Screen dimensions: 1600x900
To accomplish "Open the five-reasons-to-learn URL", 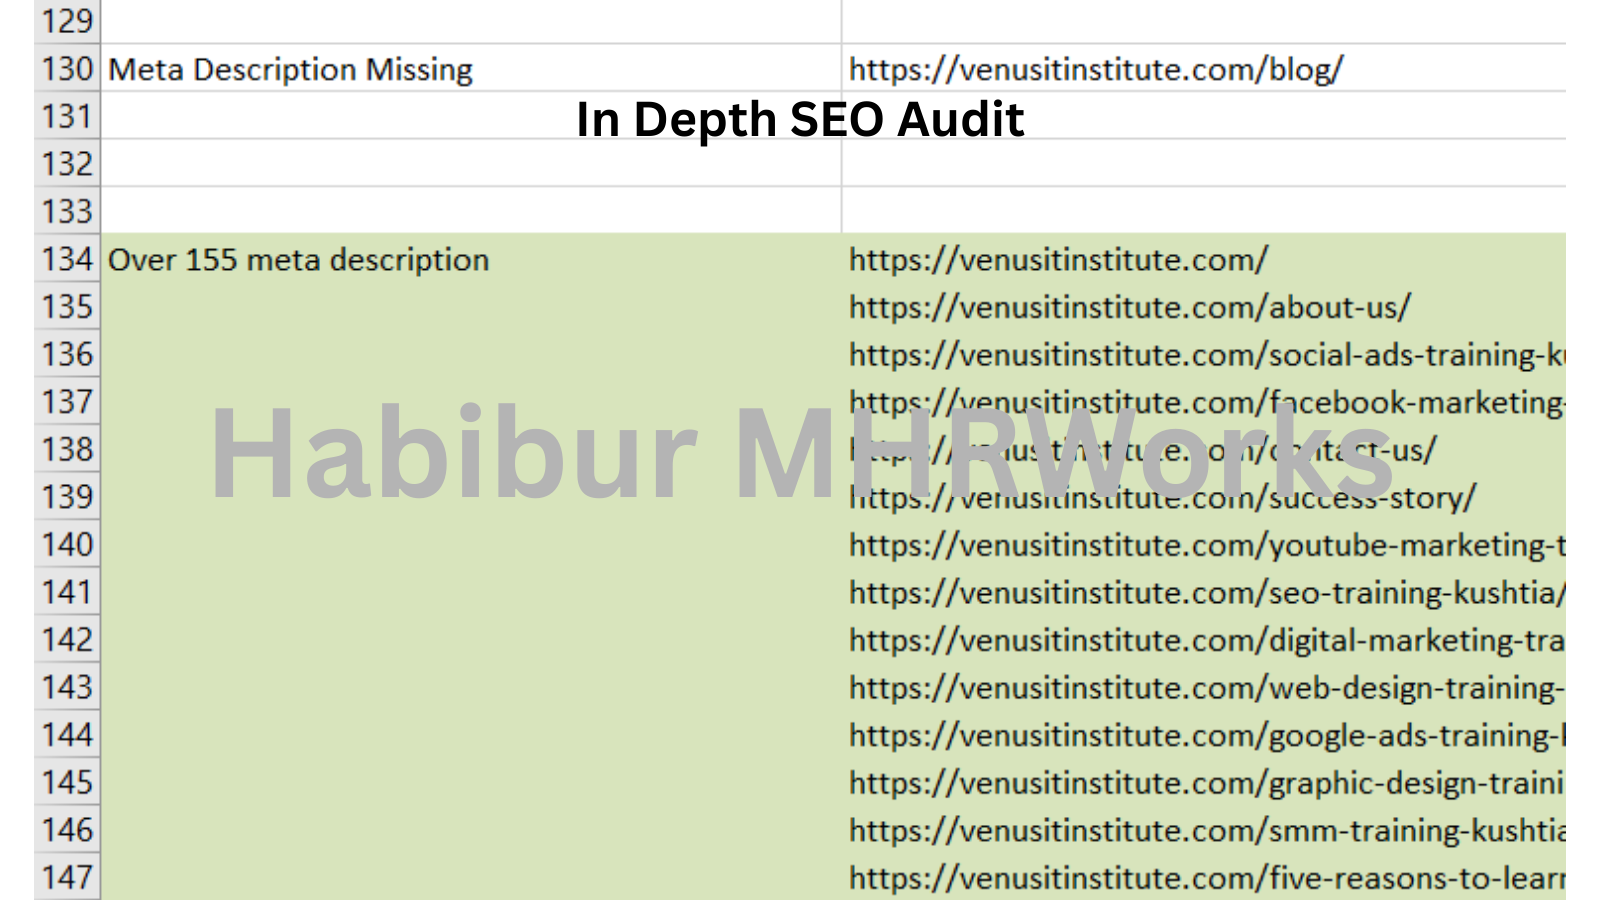I will pos(1206,878).
